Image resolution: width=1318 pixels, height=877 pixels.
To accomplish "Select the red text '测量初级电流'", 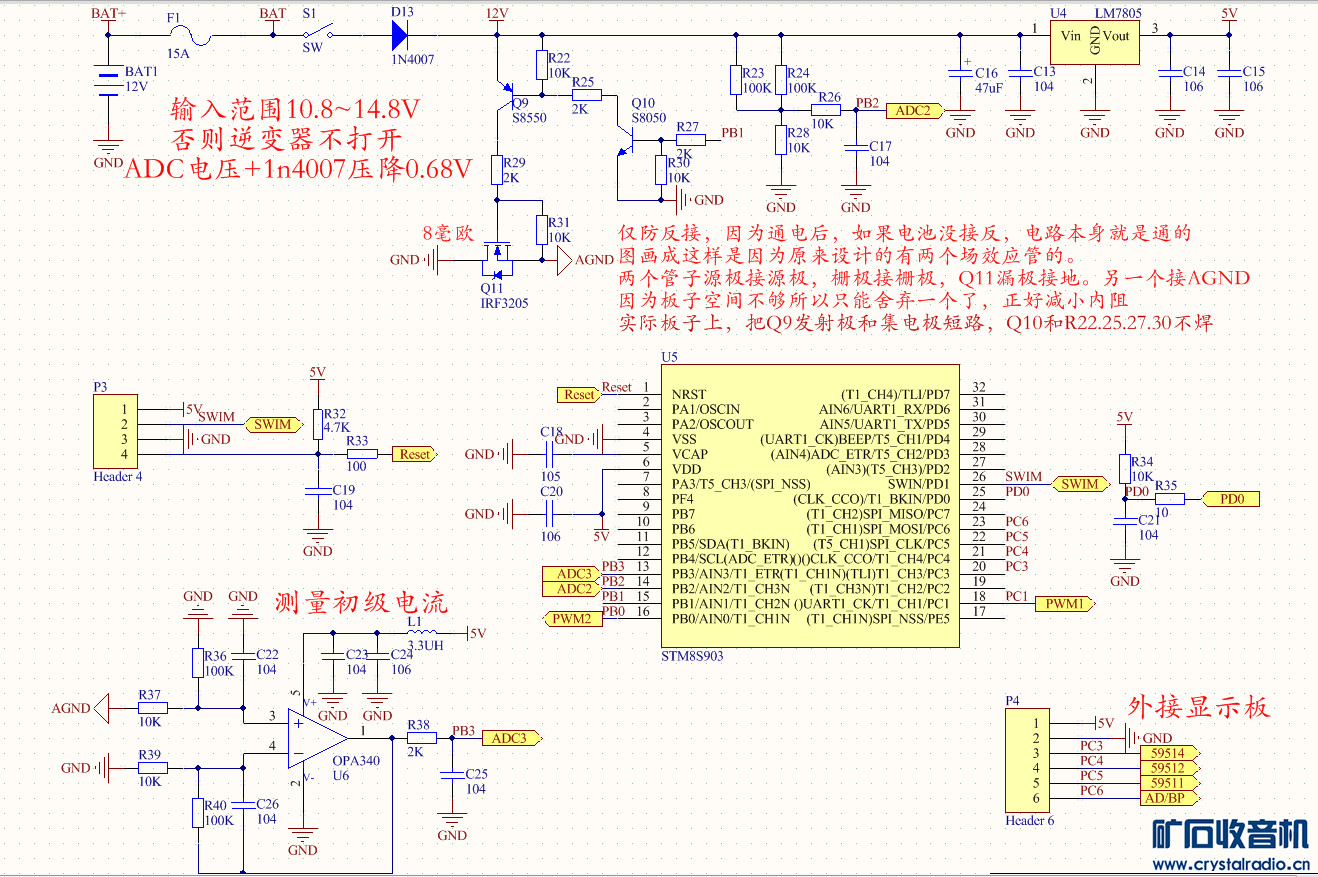I will [x=360, y=601].
